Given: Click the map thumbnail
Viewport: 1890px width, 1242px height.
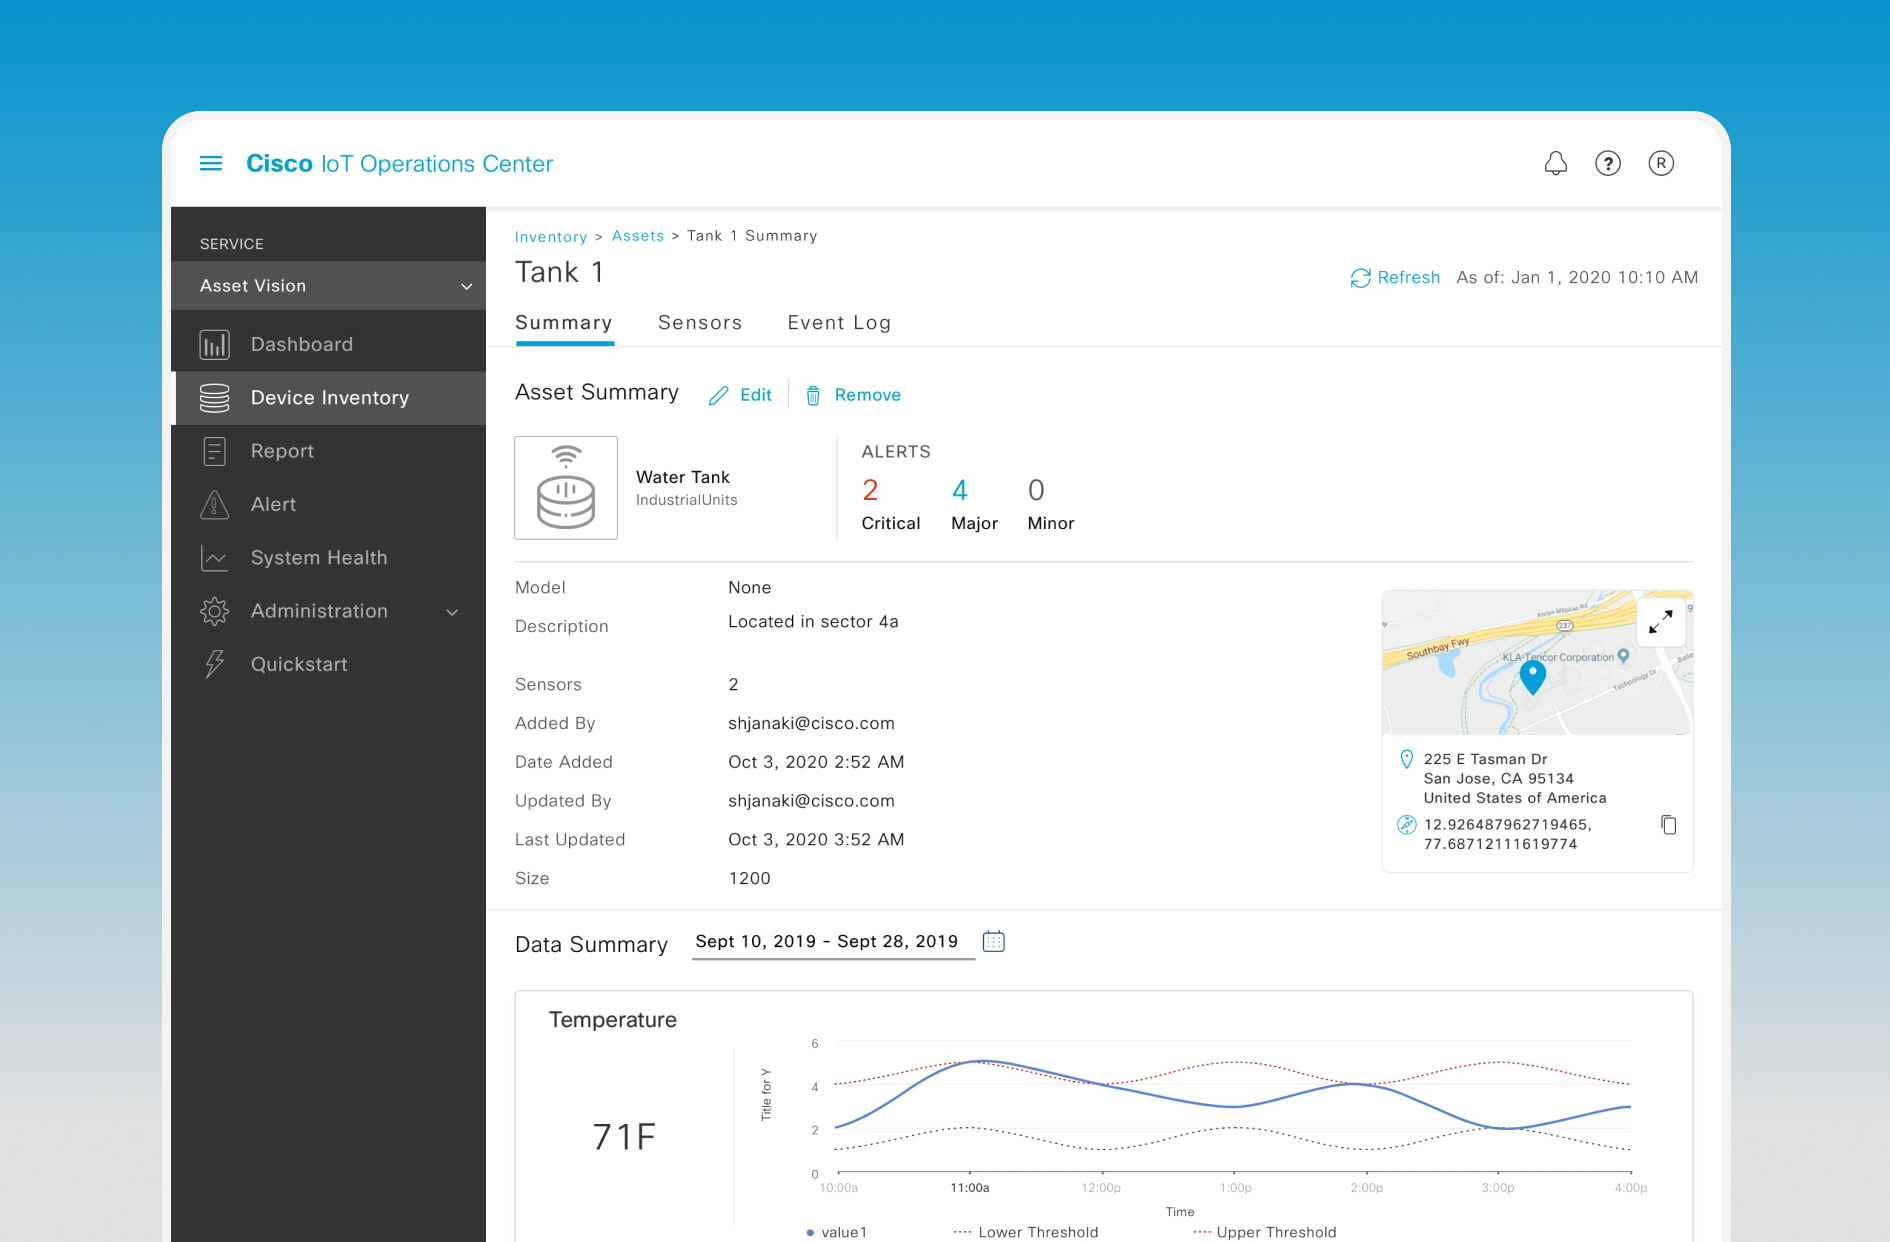Looking at the screenshot, I should (1537, 663).
